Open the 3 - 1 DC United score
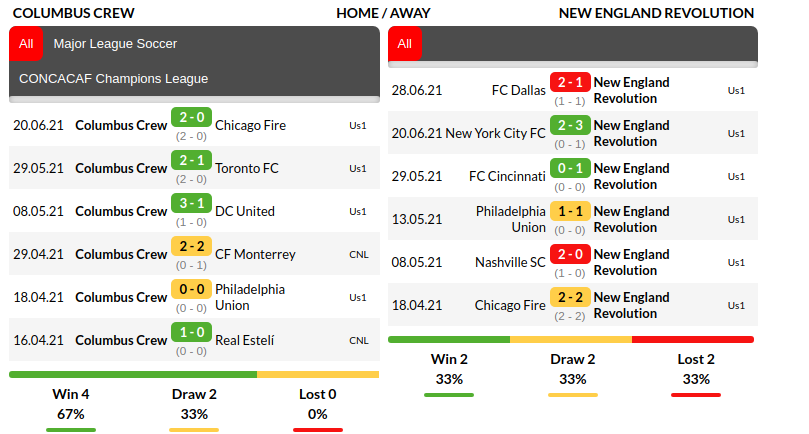The height and width of the screenshot is (434, 809). click(x=190, y=204)
